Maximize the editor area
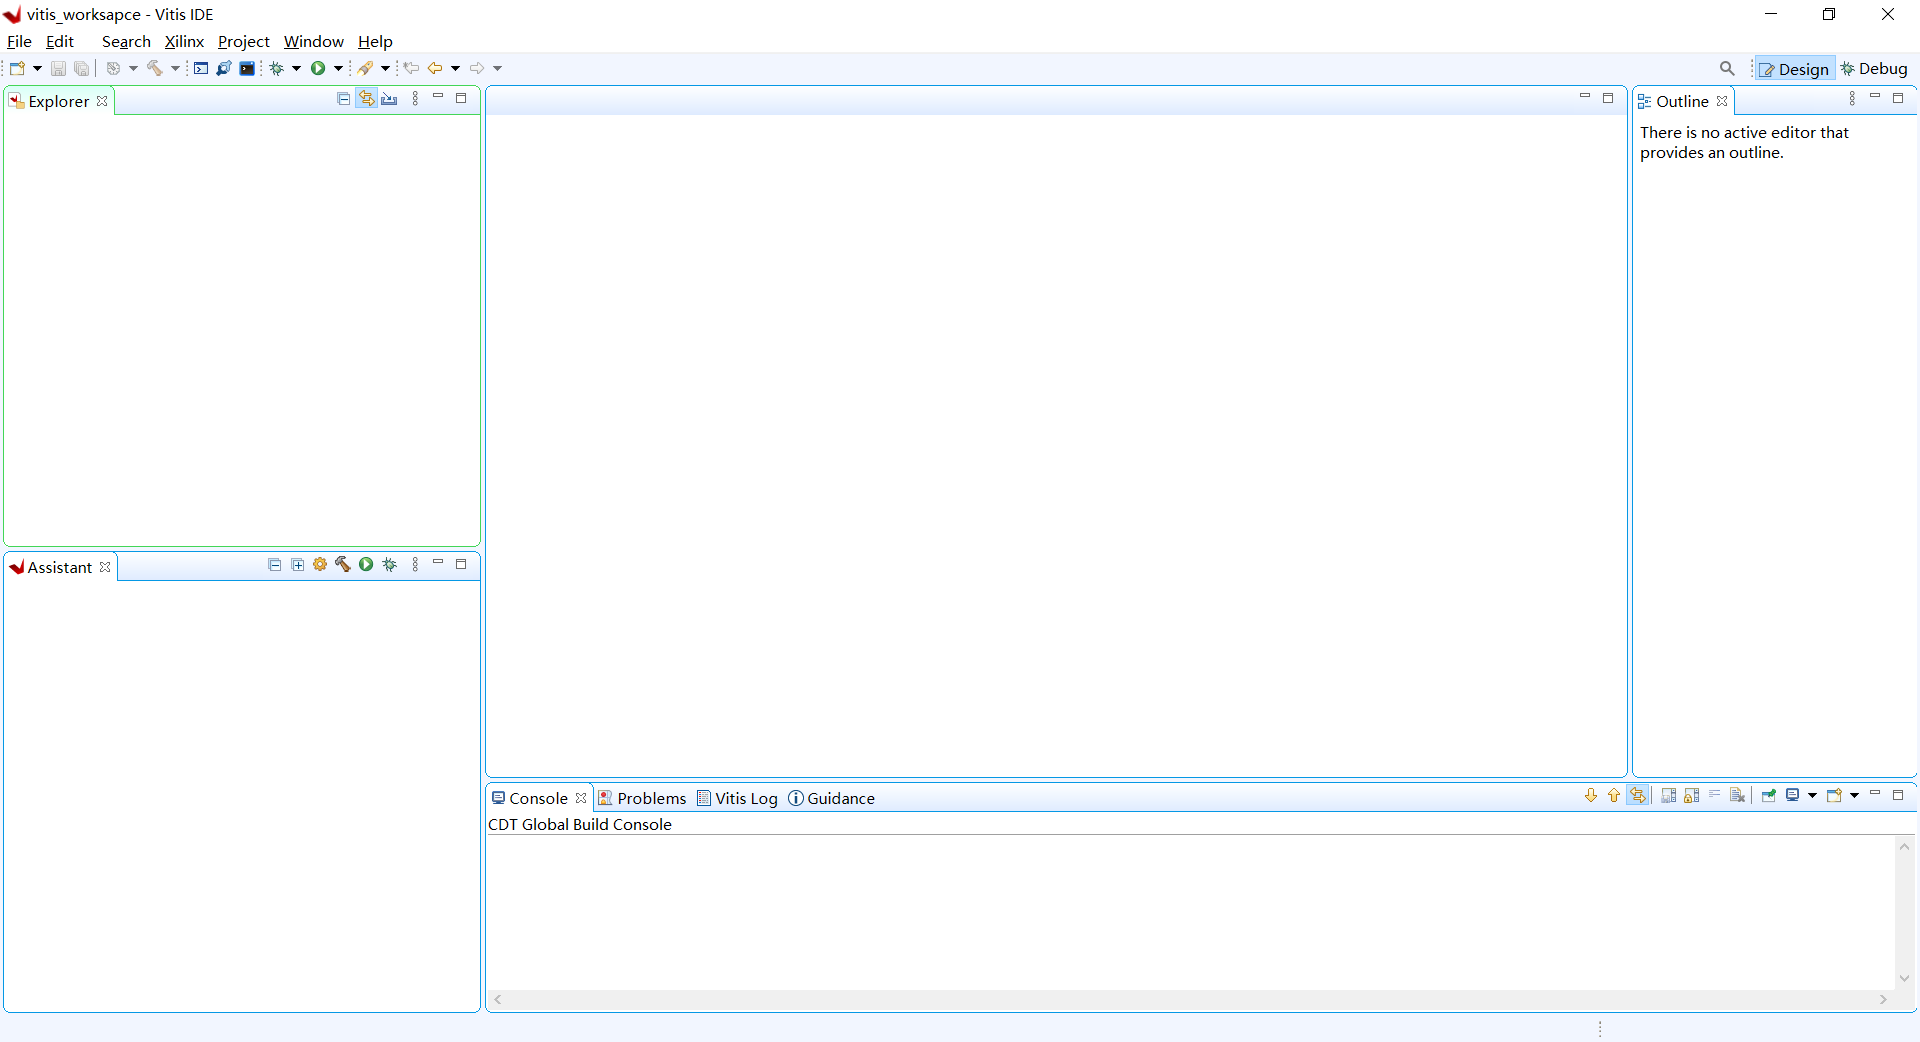 coord(1608,97)
